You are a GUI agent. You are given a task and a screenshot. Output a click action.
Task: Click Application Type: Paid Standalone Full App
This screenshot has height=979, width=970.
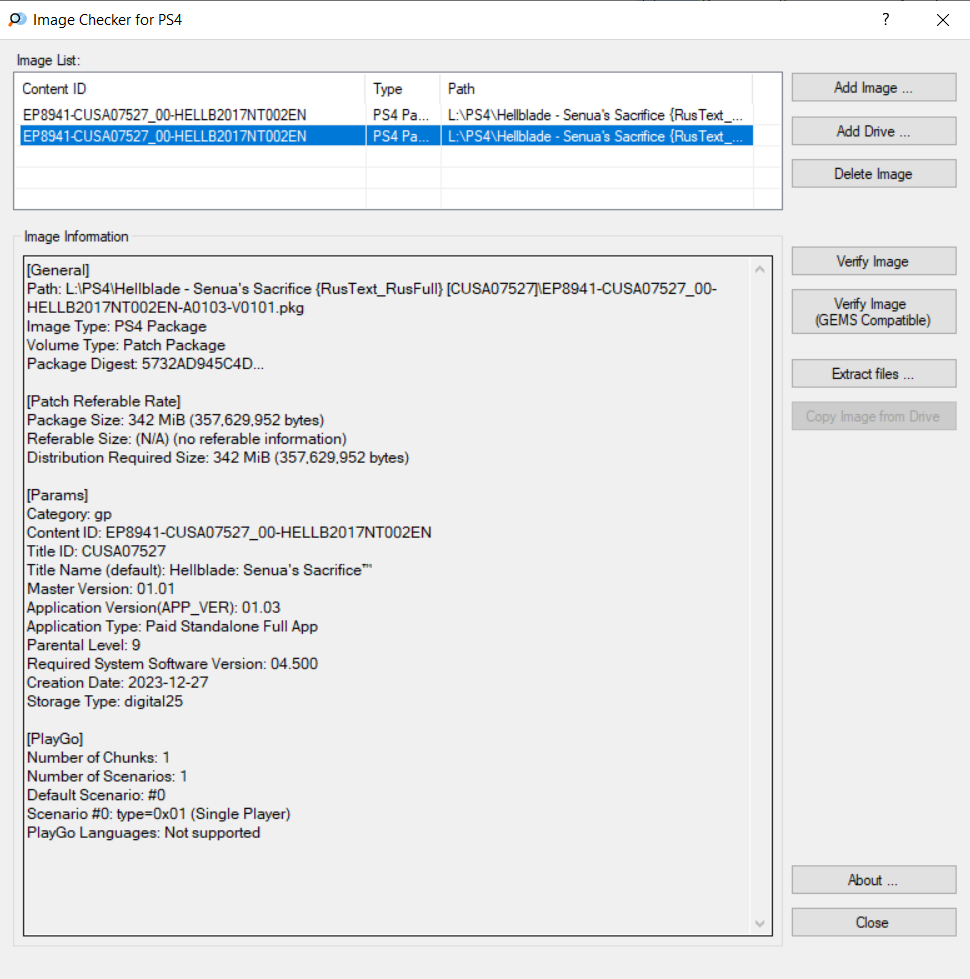click(172, 626)
